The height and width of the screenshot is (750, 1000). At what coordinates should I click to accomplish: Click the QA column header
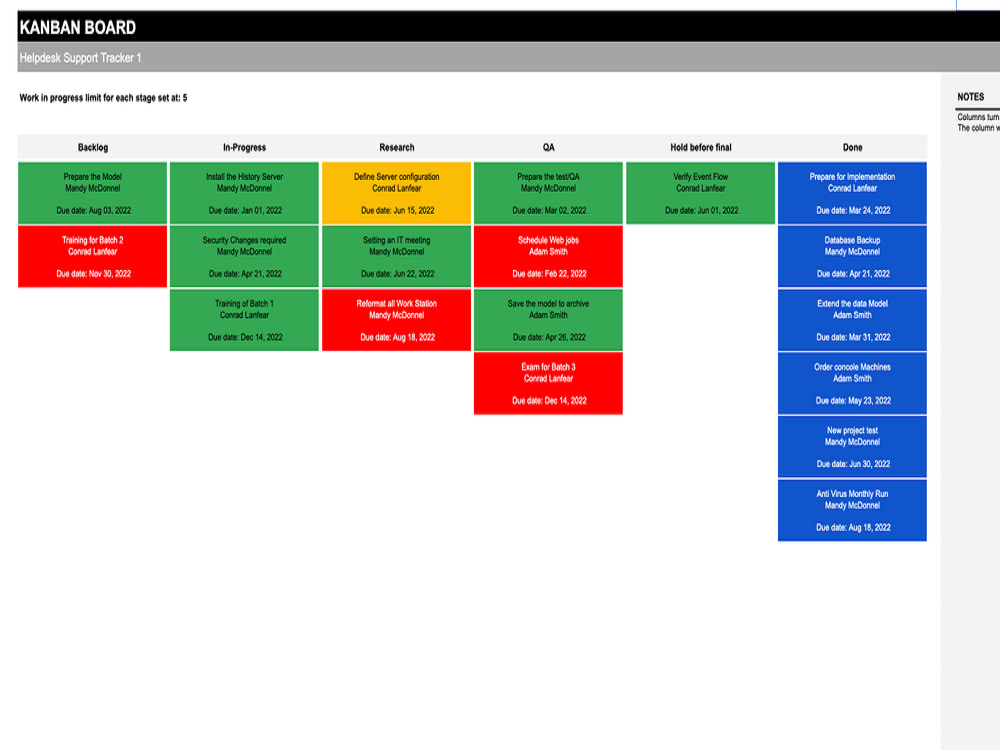click(549, 147)
